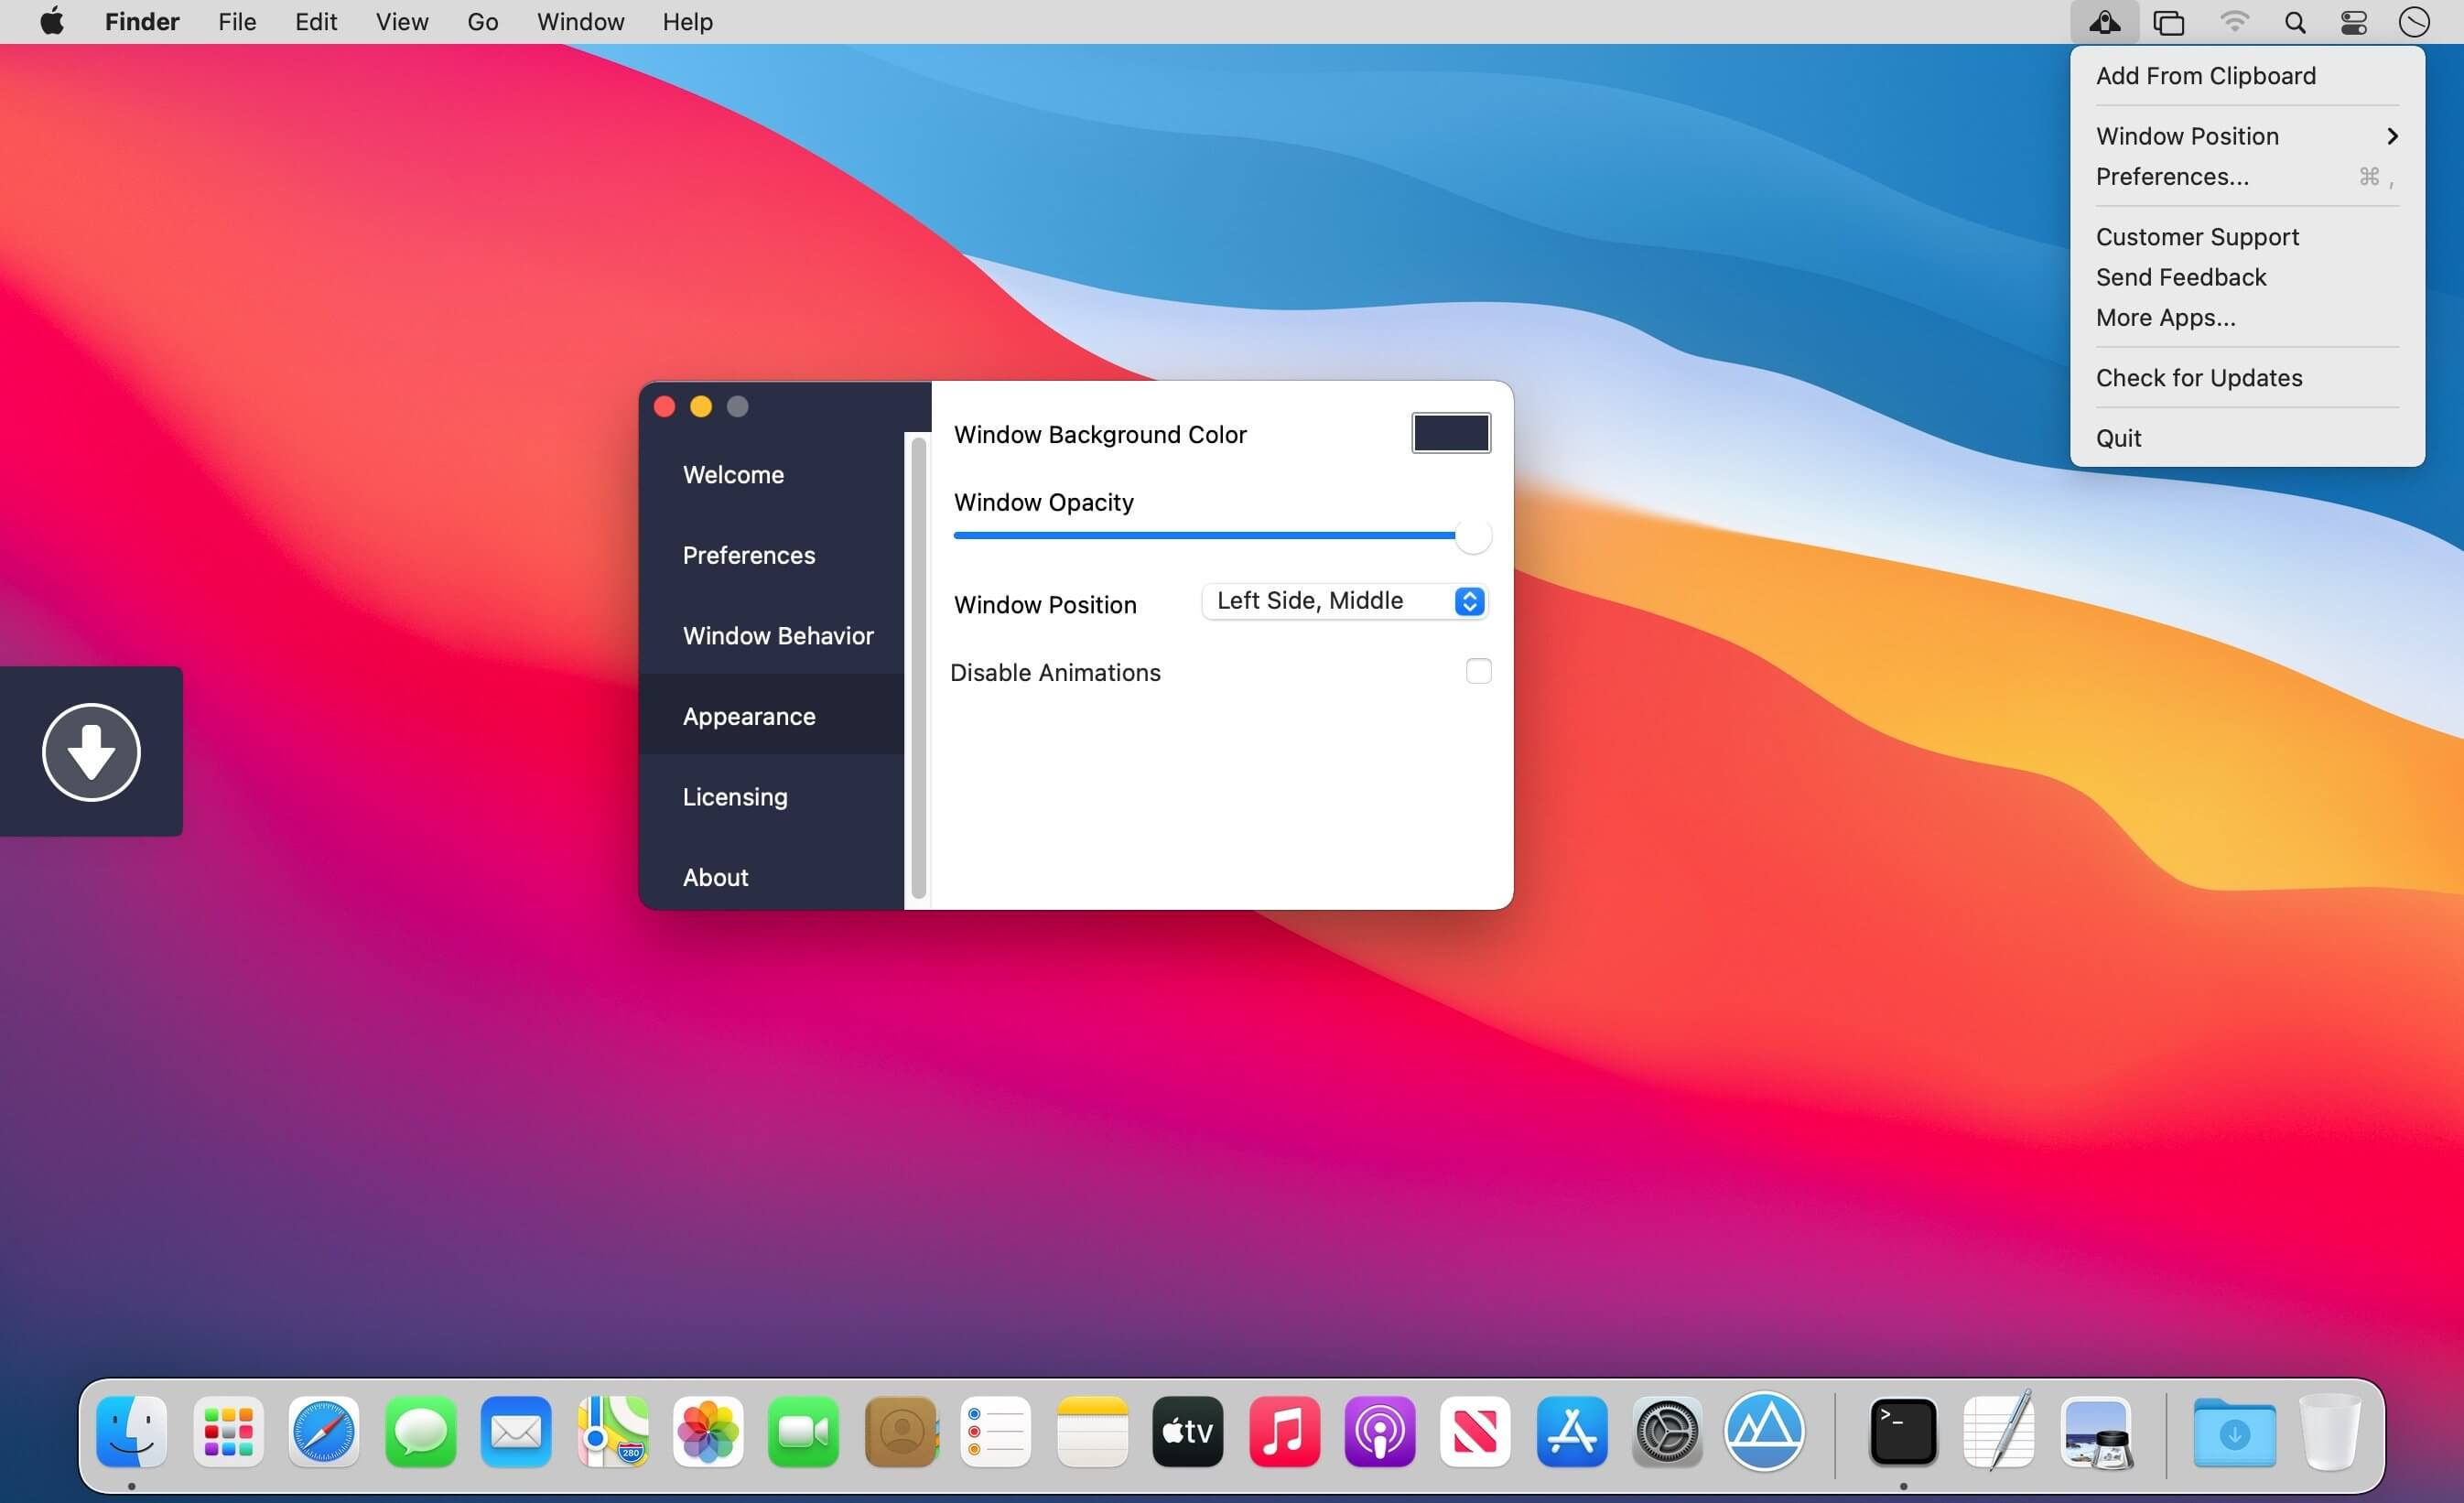Open the Apple menu
Image resolution: width=2464 pixels, height=1503 pixels.
click(52, 21)
